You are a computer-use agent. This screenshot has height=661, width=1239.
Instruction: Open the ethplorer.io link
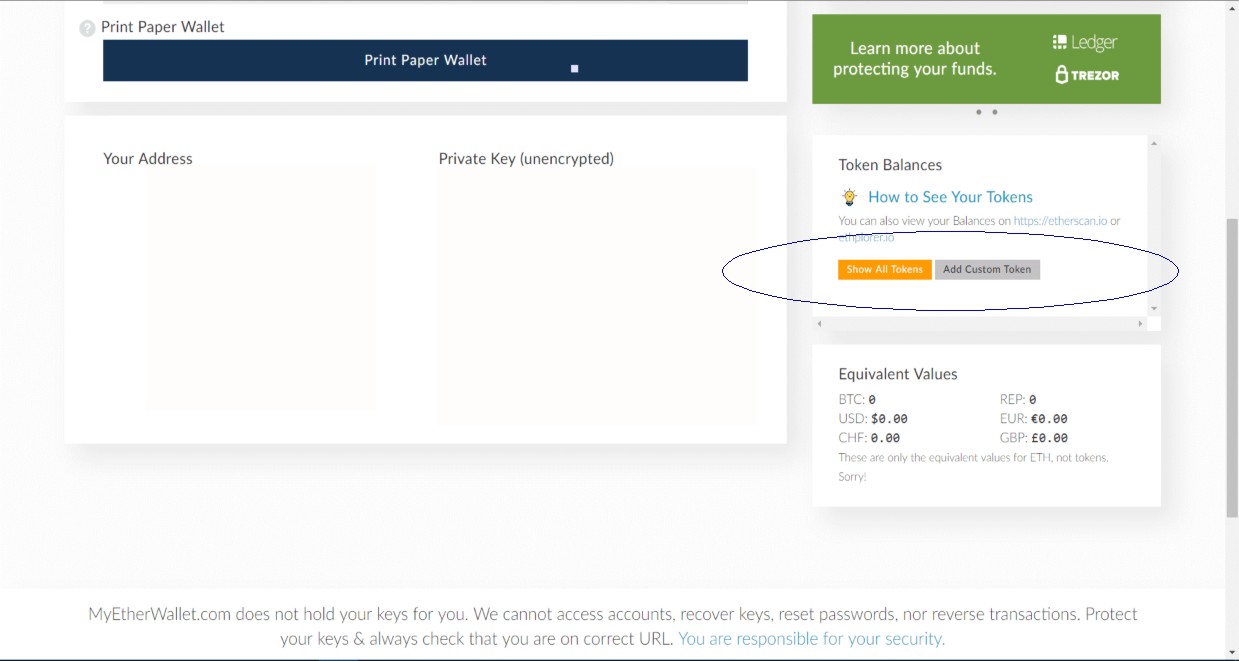click(x=866, y=238)
